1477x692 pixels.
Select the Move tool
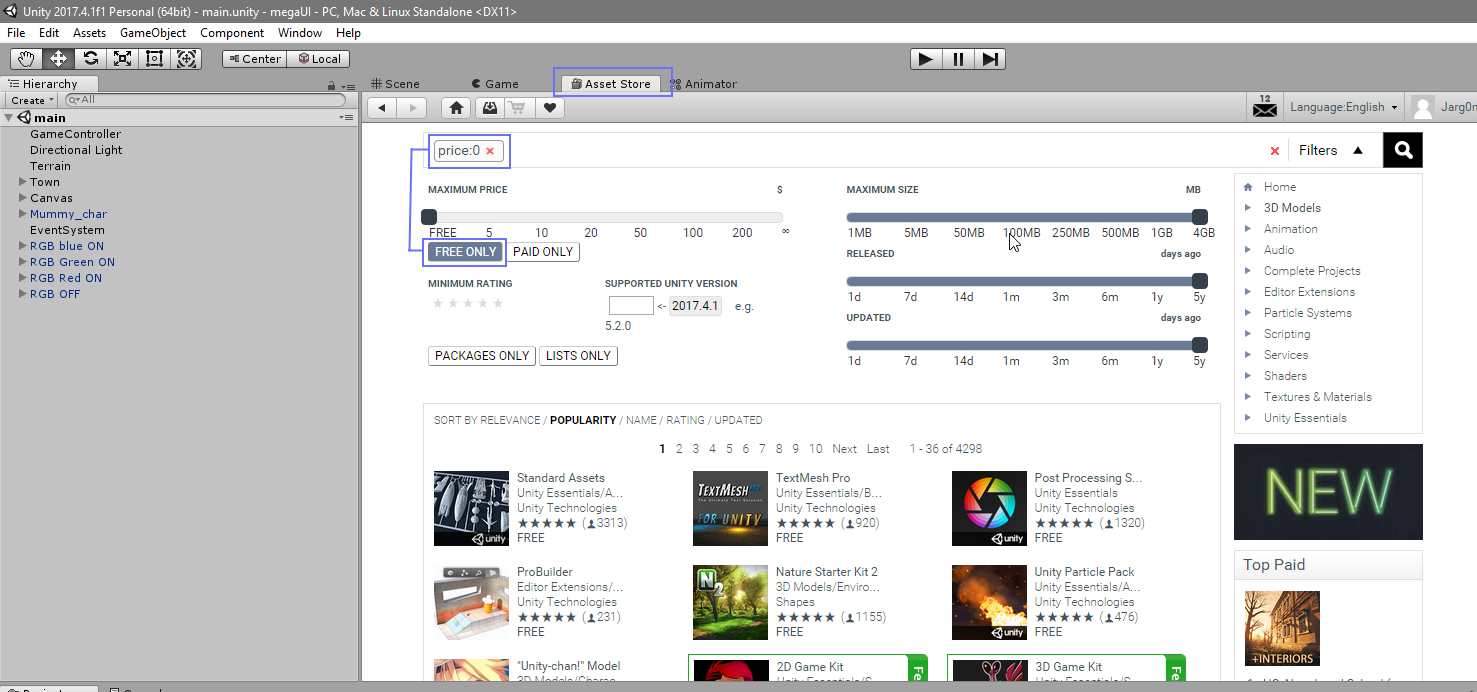coord(58,58)
